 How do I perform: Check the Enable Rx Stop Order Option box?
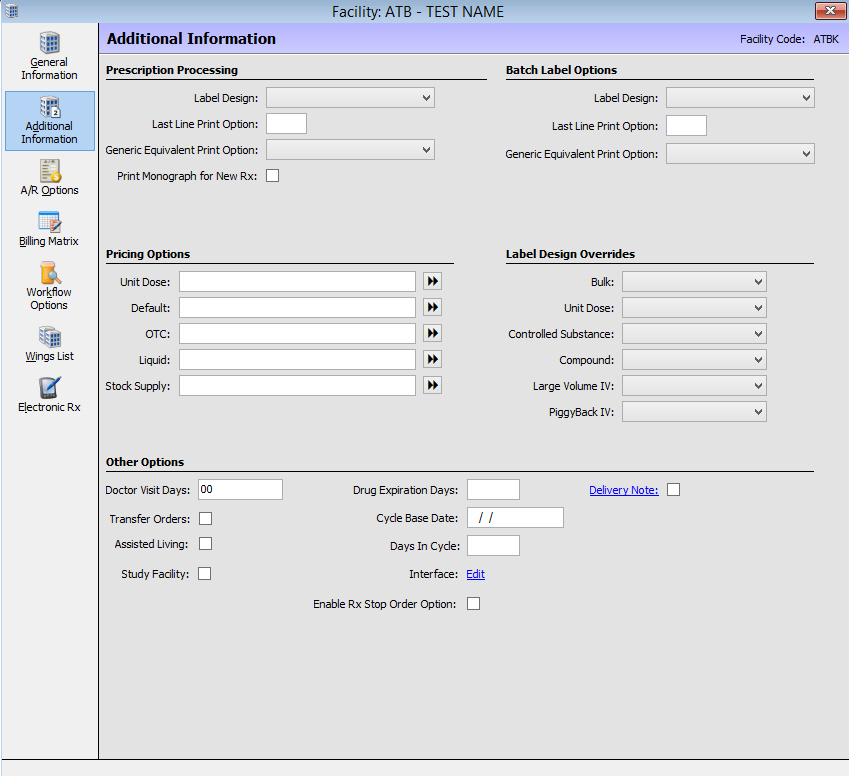(473, 604)
